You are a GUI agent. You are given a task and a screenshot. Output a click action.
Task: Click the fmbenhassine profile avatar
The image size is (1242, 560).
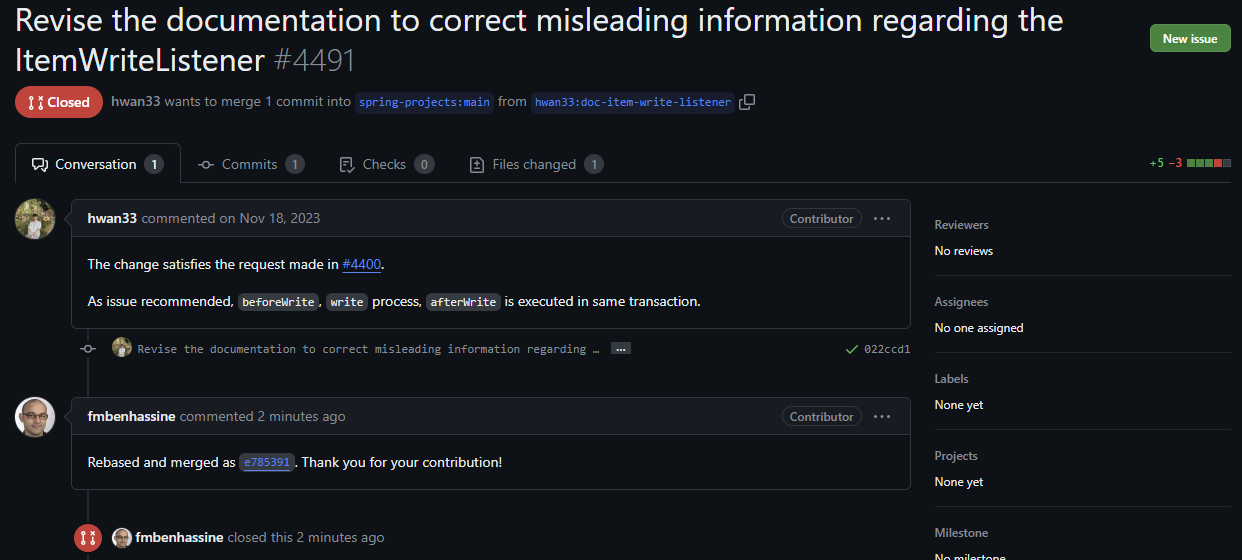(35, 417)
